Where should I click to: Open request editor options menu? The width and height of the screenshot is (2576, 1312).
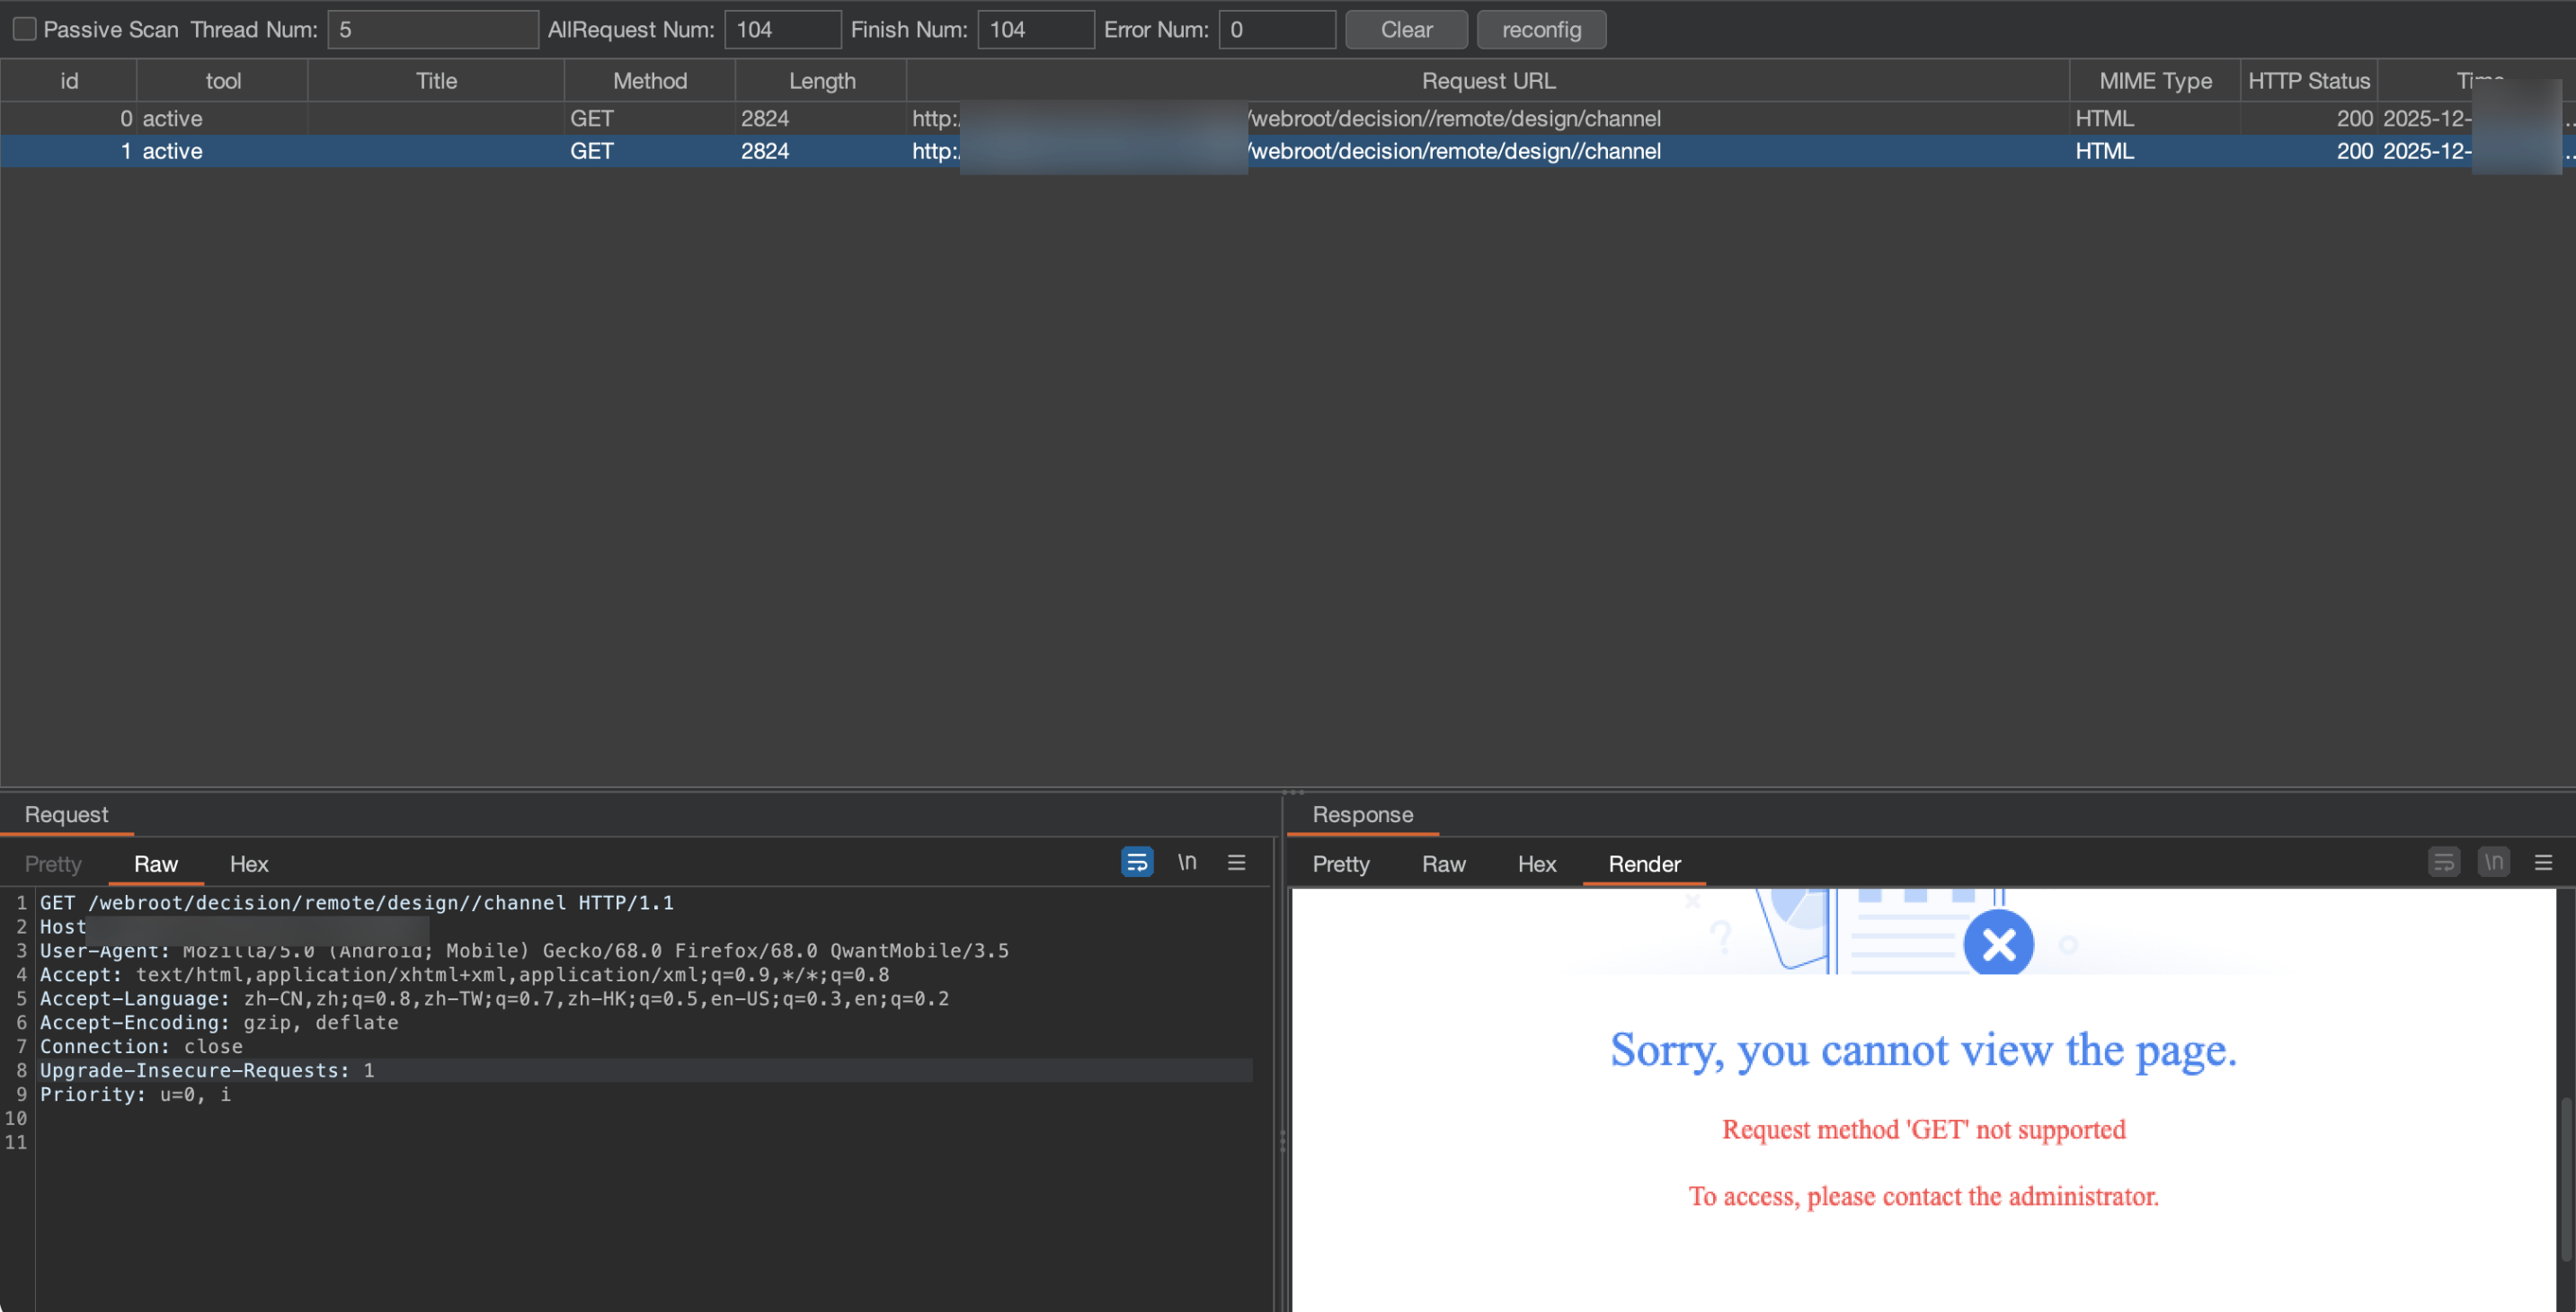(x=1236, y=861)
